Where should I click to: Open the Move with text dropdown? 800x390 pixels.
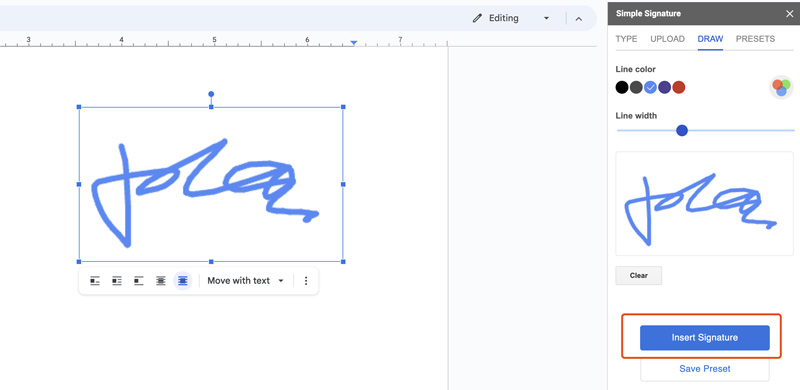[x=245, y=281]
